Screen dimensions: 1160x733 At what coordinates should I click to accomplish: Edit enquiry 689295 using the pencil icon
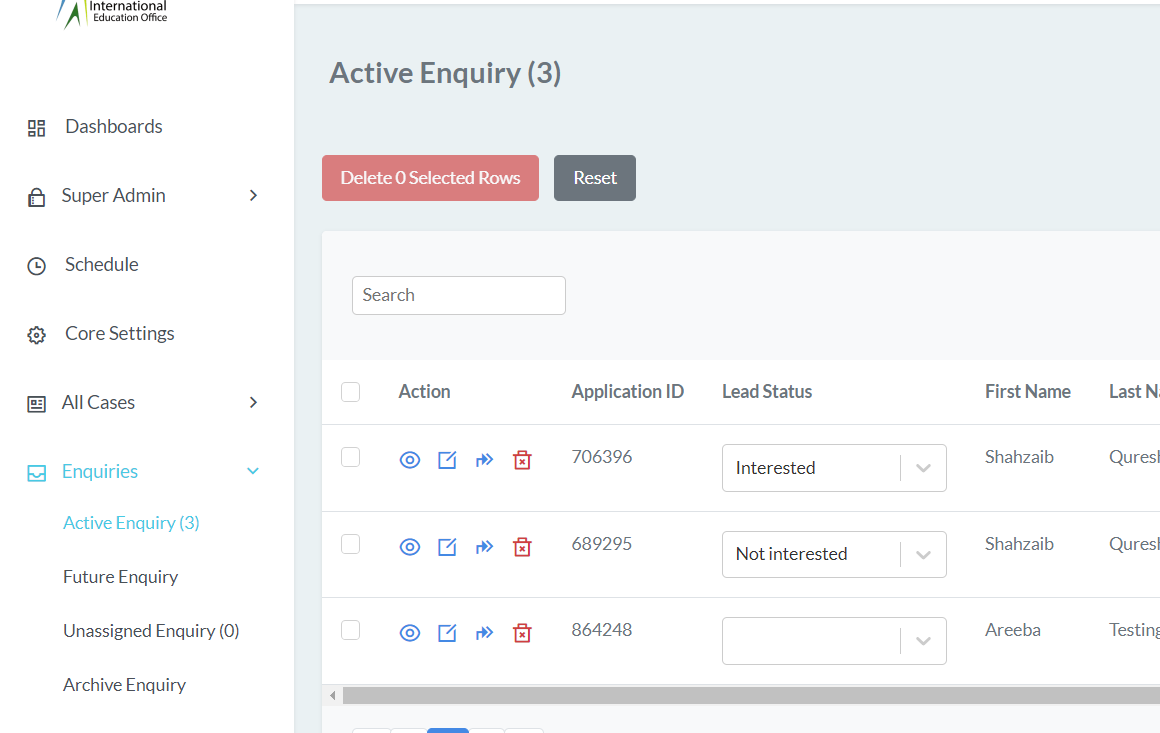tap(447, 547)
